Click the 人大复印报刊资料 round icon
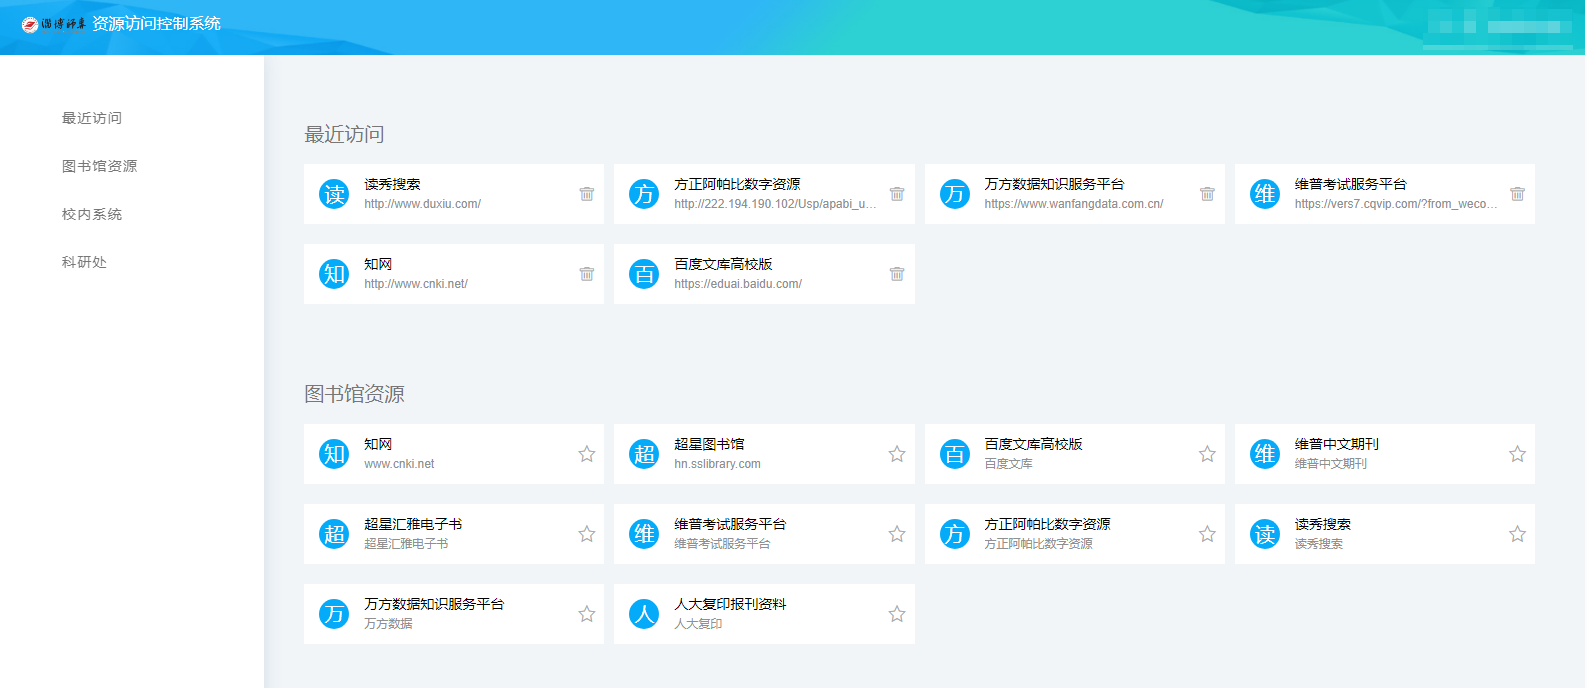 point(644,614)
